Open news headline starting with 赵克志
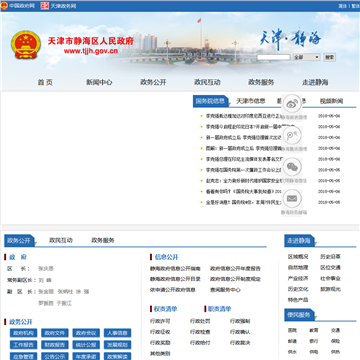360x360 pixels. (244, 181)
